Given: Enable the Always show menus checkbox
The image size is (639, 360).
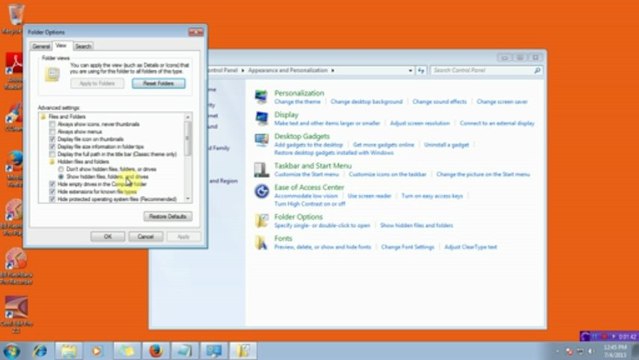Looking at the screenshot, I should point(52,132).
